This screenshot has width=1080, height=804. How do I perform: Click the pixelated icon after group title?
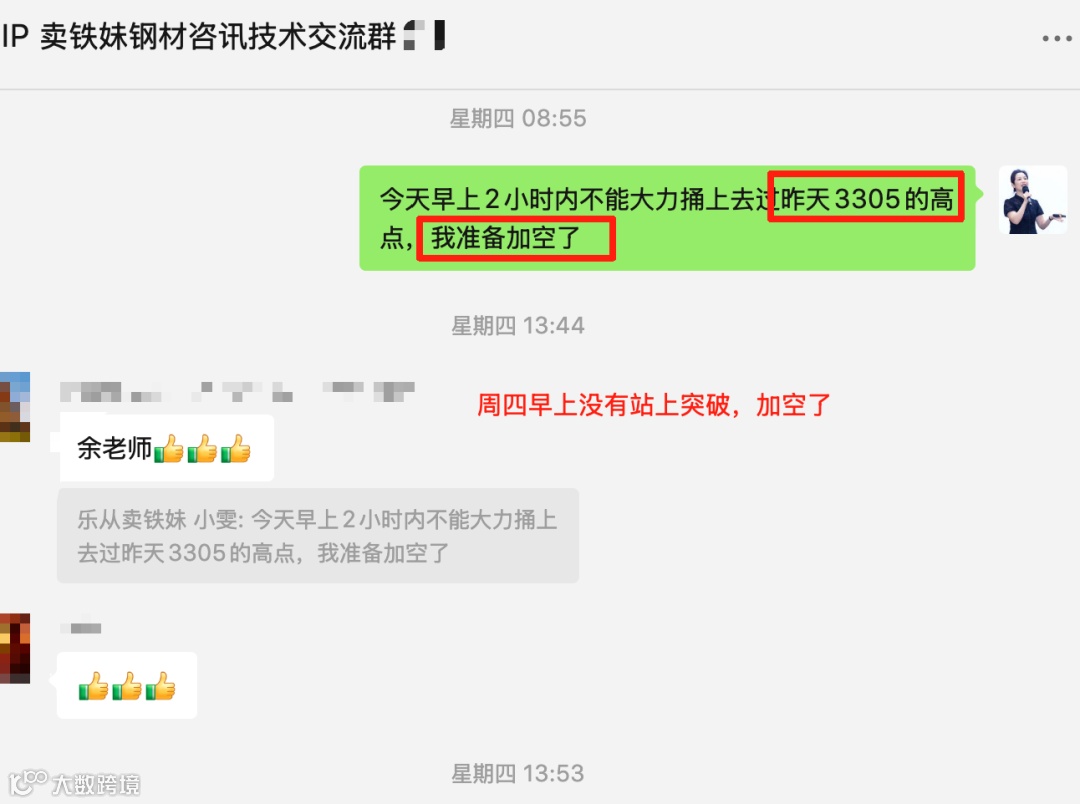[x=424, y=35]
